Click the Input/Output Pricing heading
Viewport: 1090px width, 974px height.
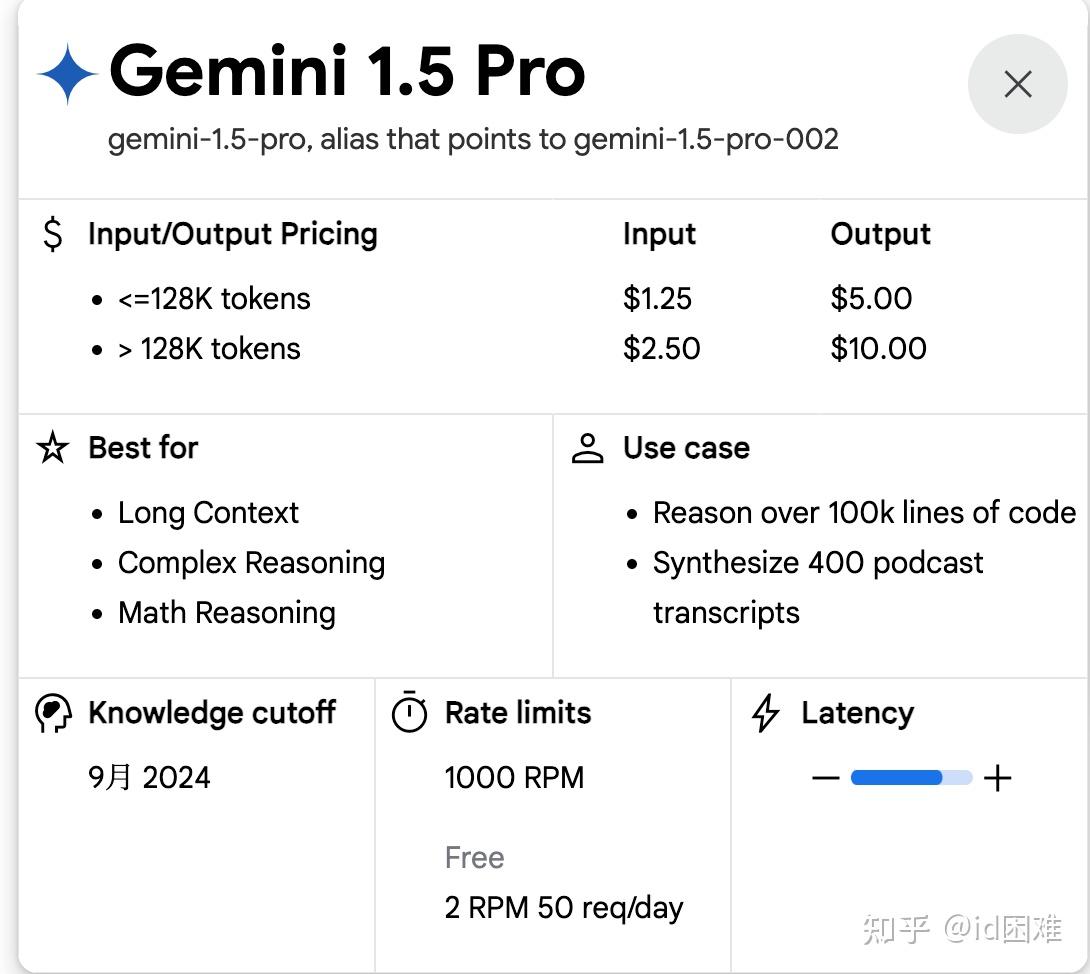pos(233,234)
